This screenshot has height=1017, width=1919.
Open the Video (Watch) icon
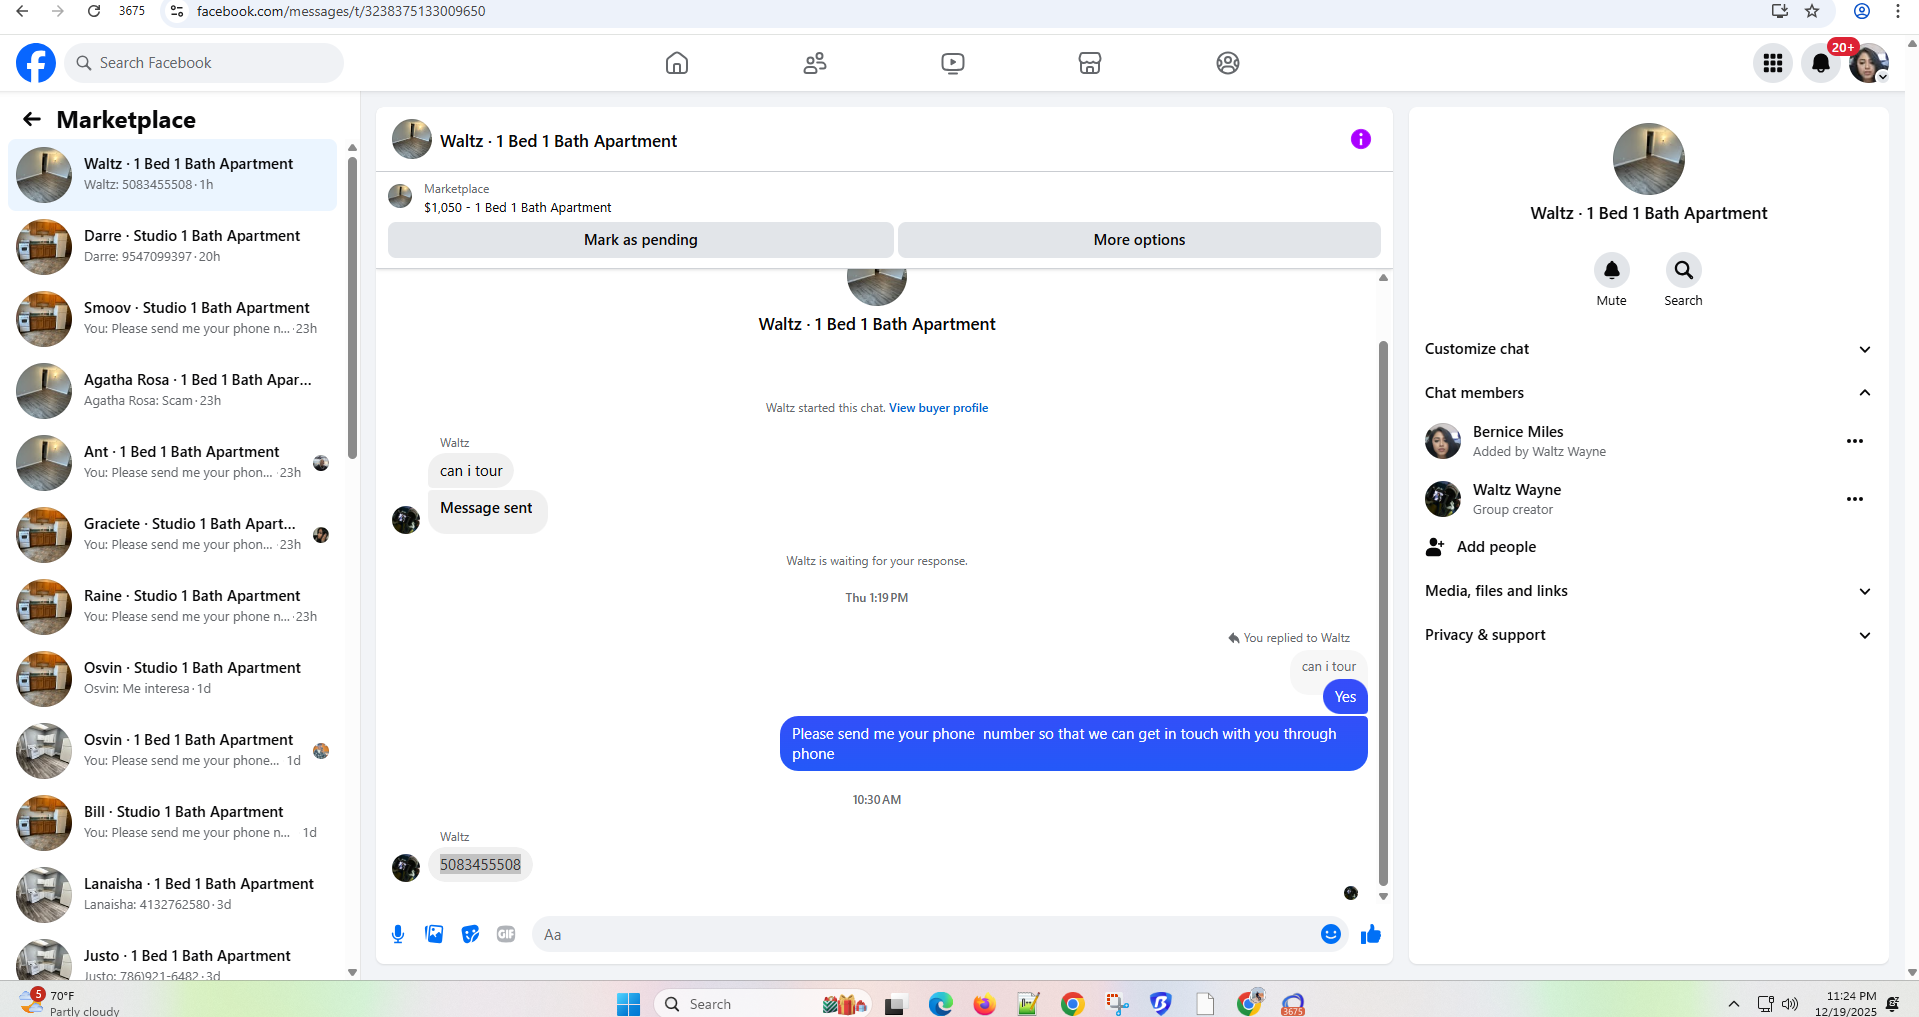pos(953,63)
